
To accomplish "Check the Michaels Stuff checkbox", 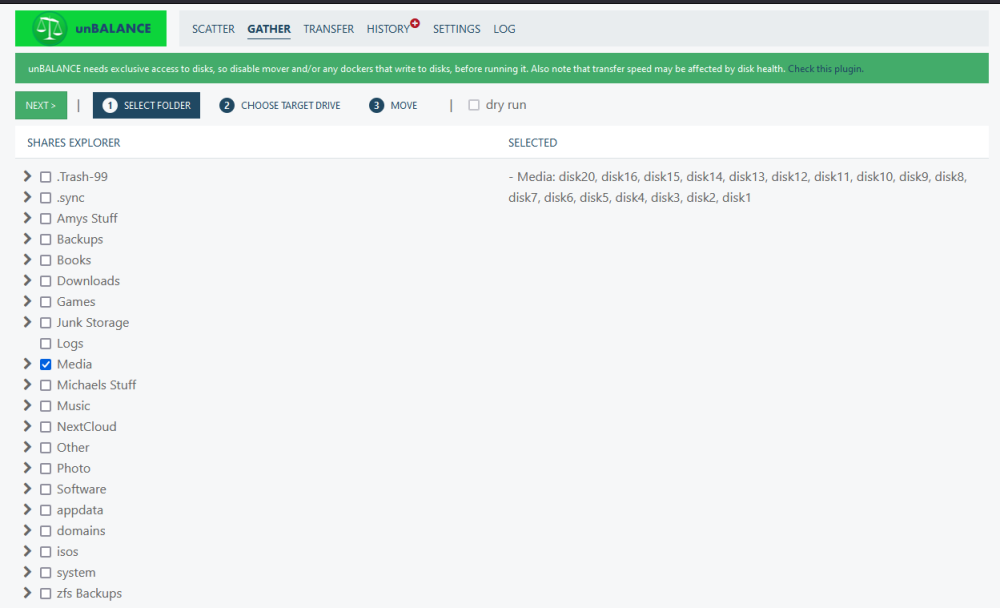I will click(x=45, y=385).
